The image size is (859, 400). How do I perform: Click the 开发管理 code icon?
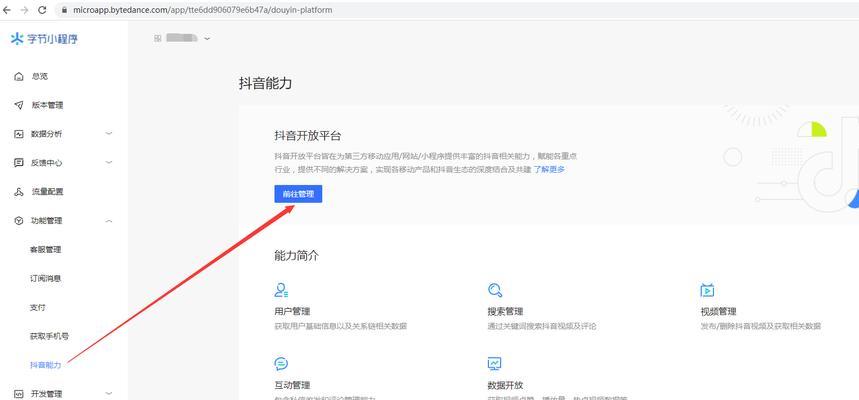tap(19, 393)
